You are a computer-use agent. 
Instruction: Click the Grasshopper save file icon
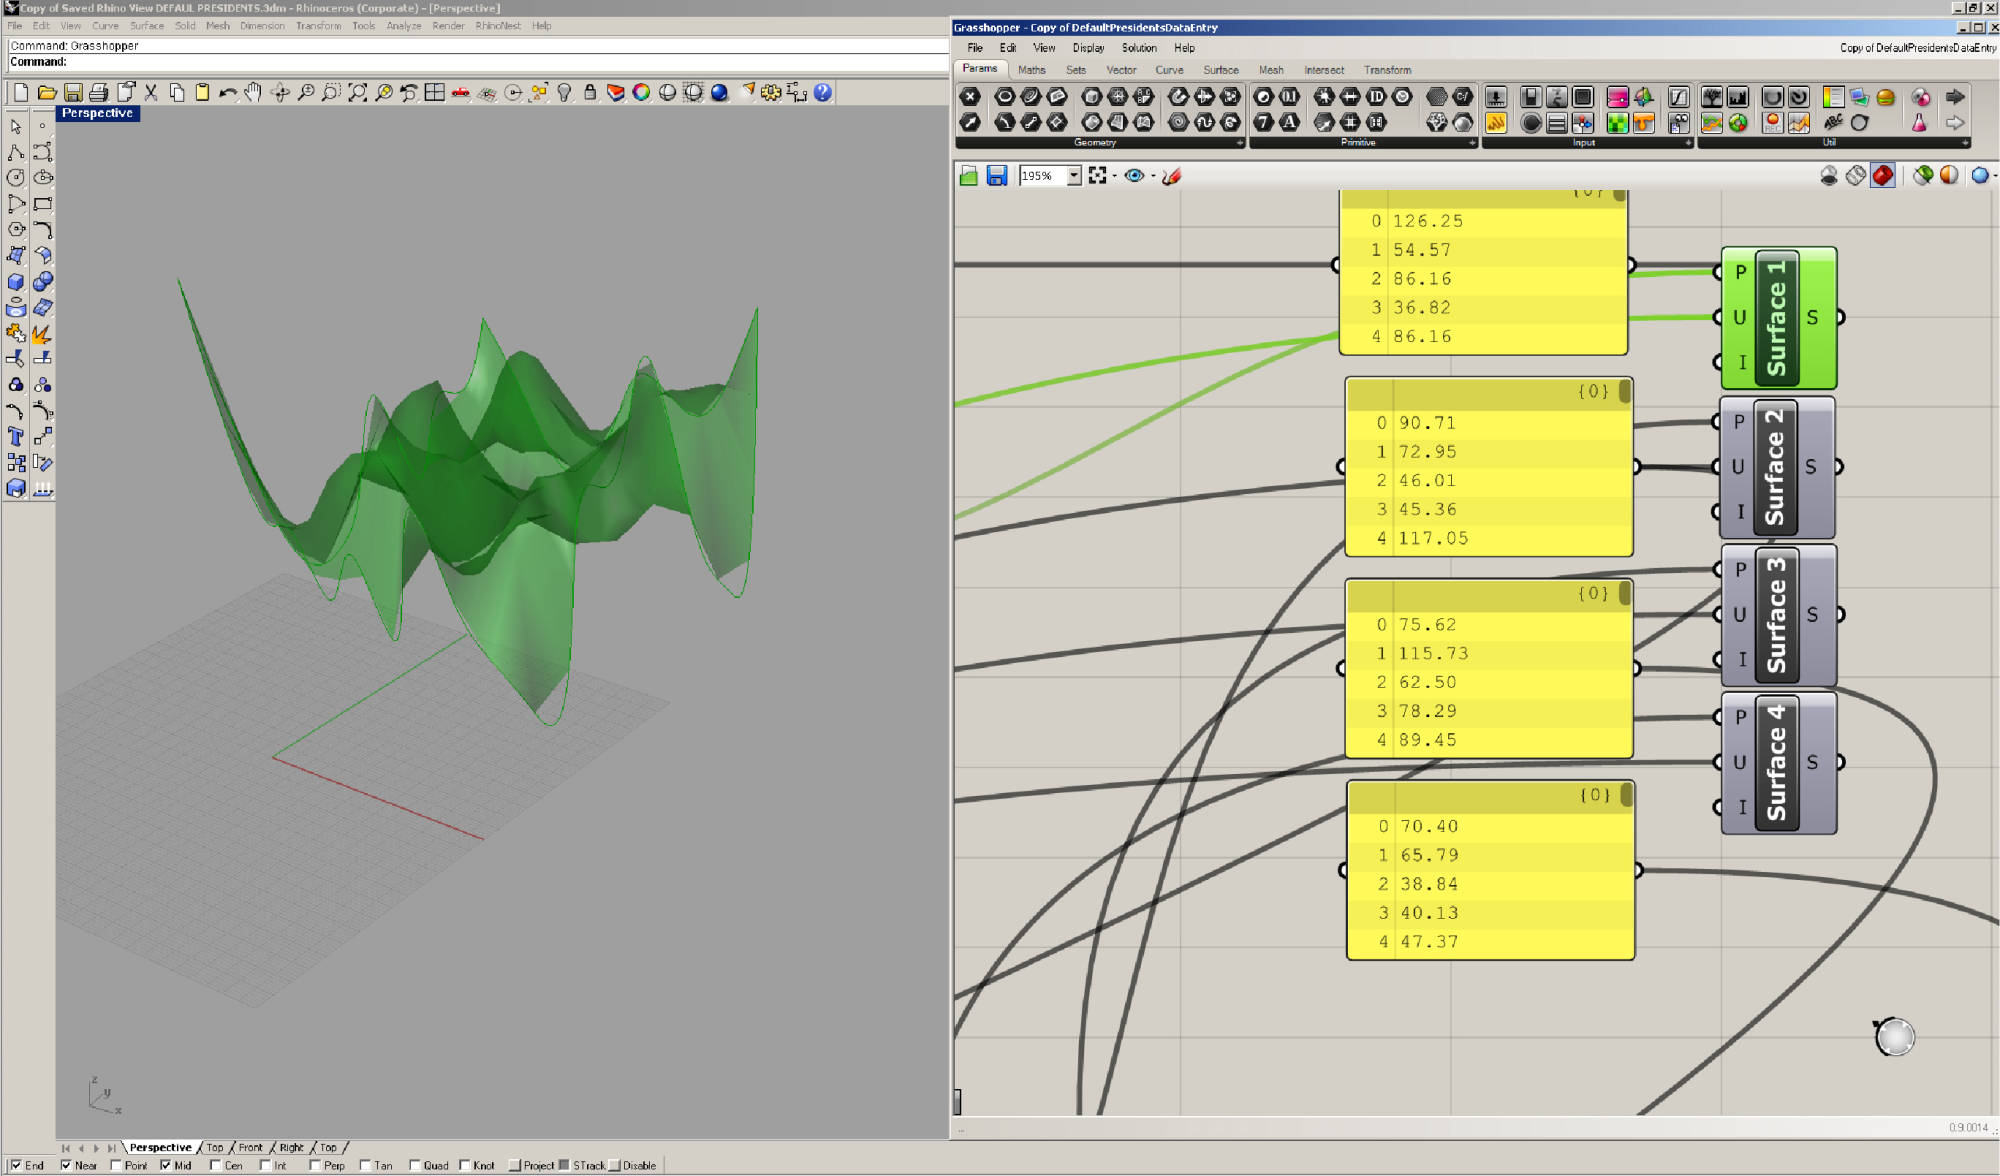[996, 176]
